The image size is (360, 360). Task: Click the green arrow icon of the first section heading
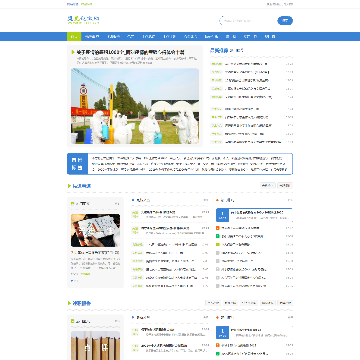(x=69, y=186)
